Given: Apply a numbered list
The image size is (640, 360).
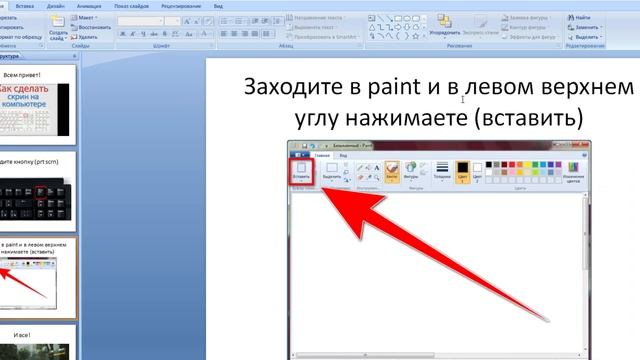Looking at the screenshot, I should pos(239,21).
